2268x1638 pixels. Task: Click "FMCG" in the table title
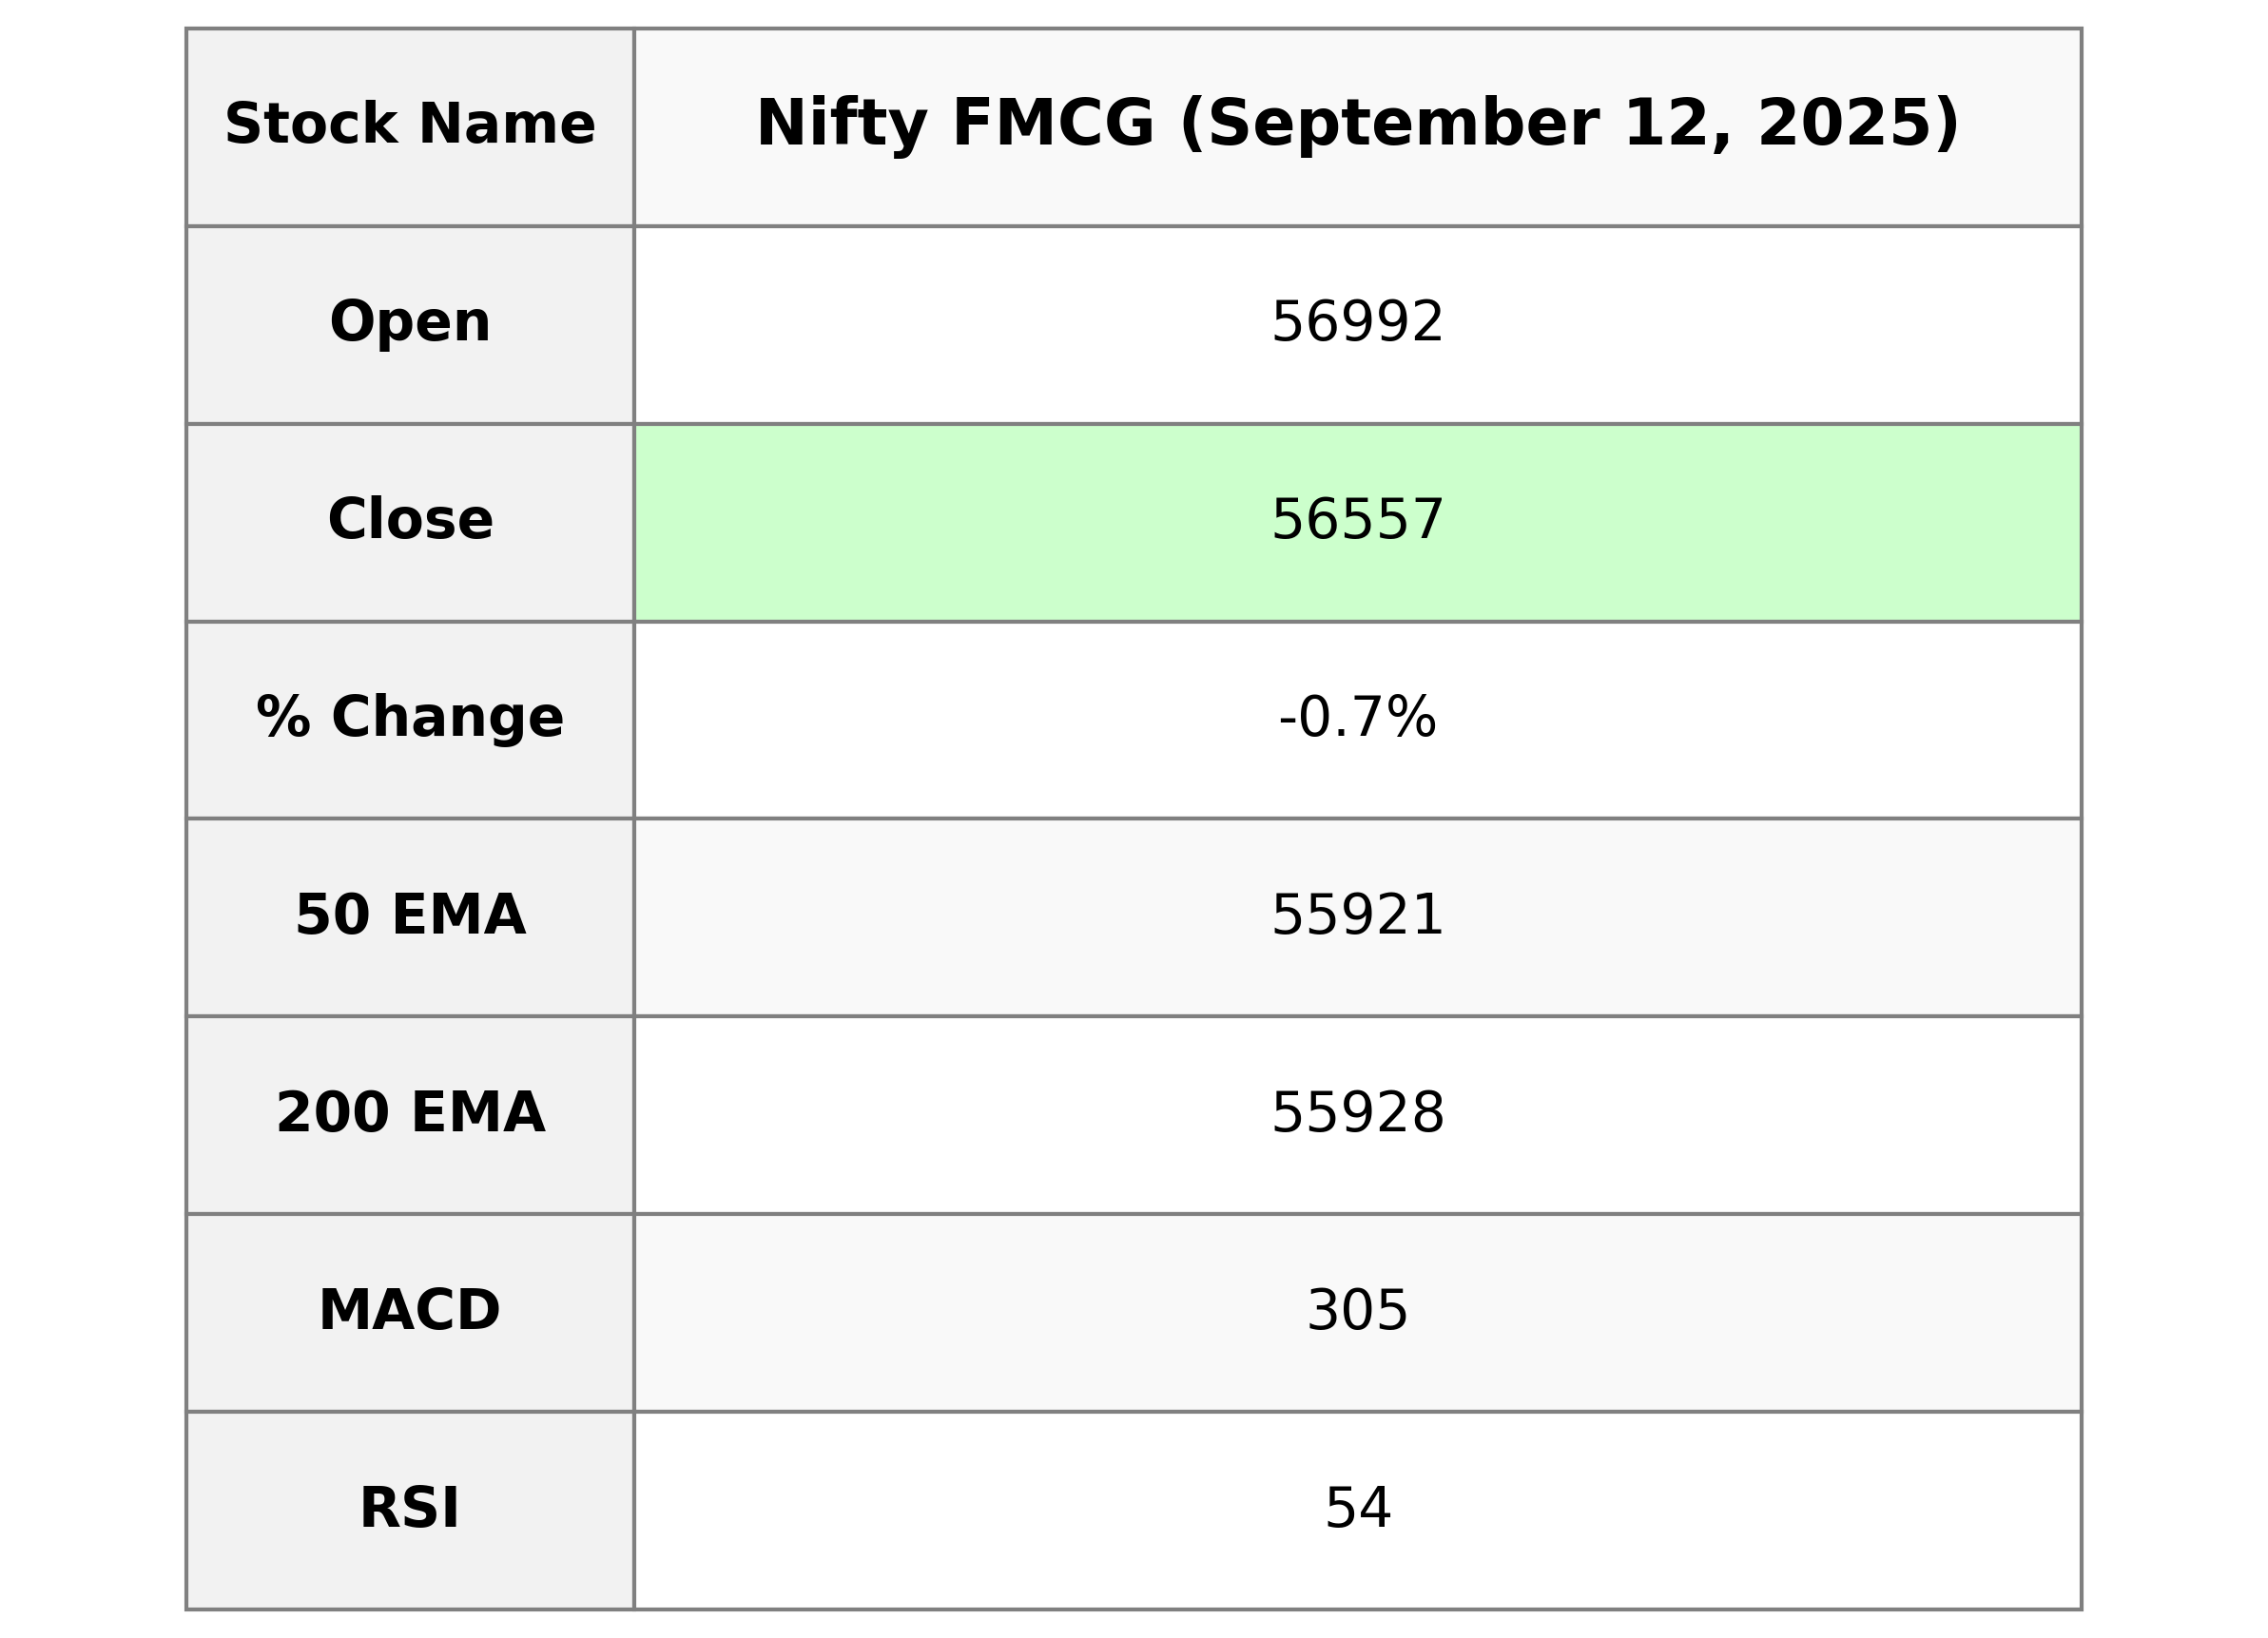pyautogui.click(x=1053, y=125)
